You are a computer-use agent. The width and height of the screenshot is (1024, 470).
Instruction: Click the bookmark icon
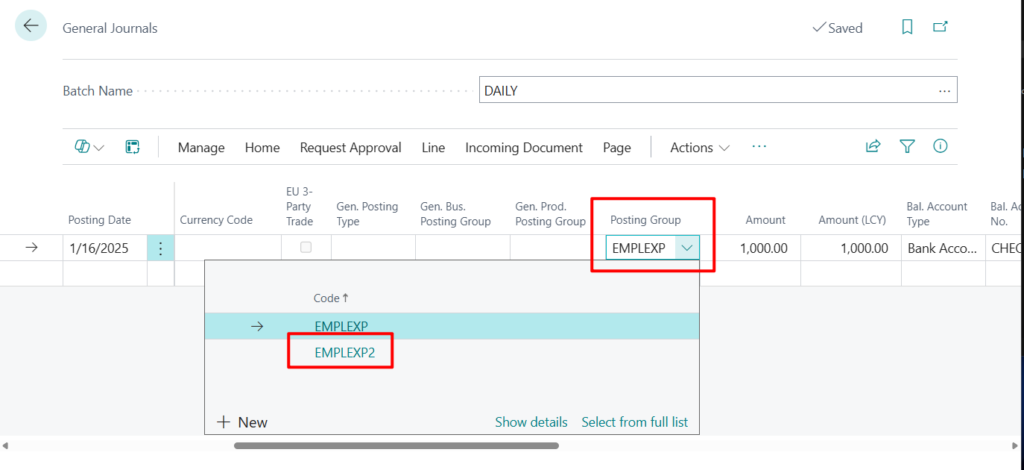907,28
